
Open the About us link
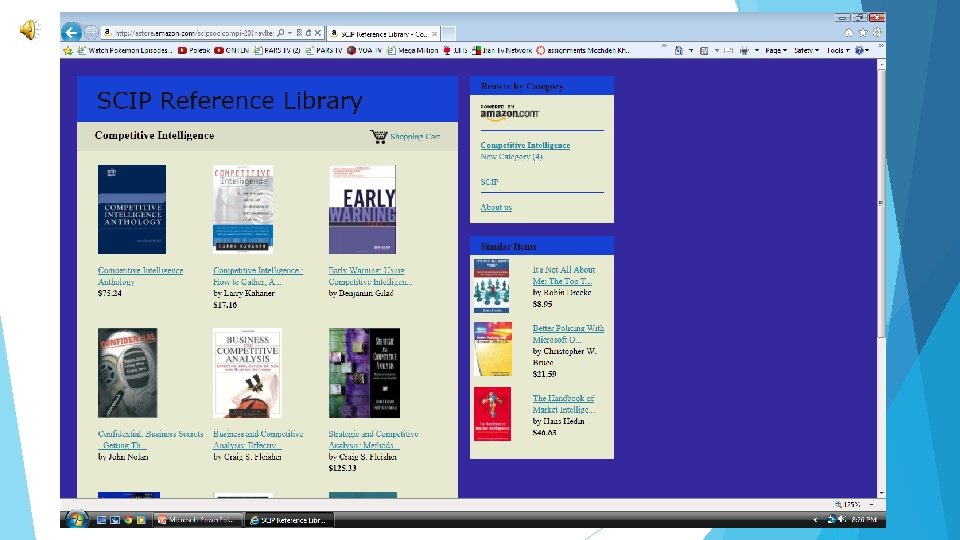point(496,207)
